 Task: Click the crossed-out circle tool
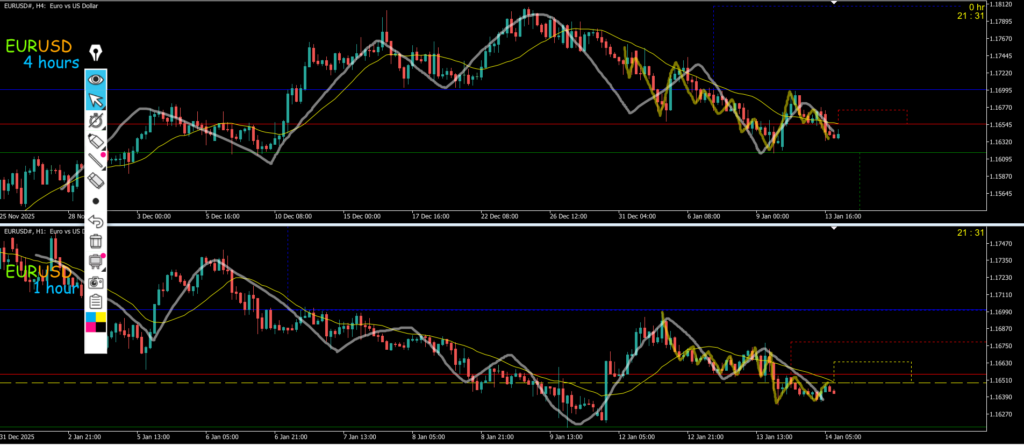coord(96,120)
